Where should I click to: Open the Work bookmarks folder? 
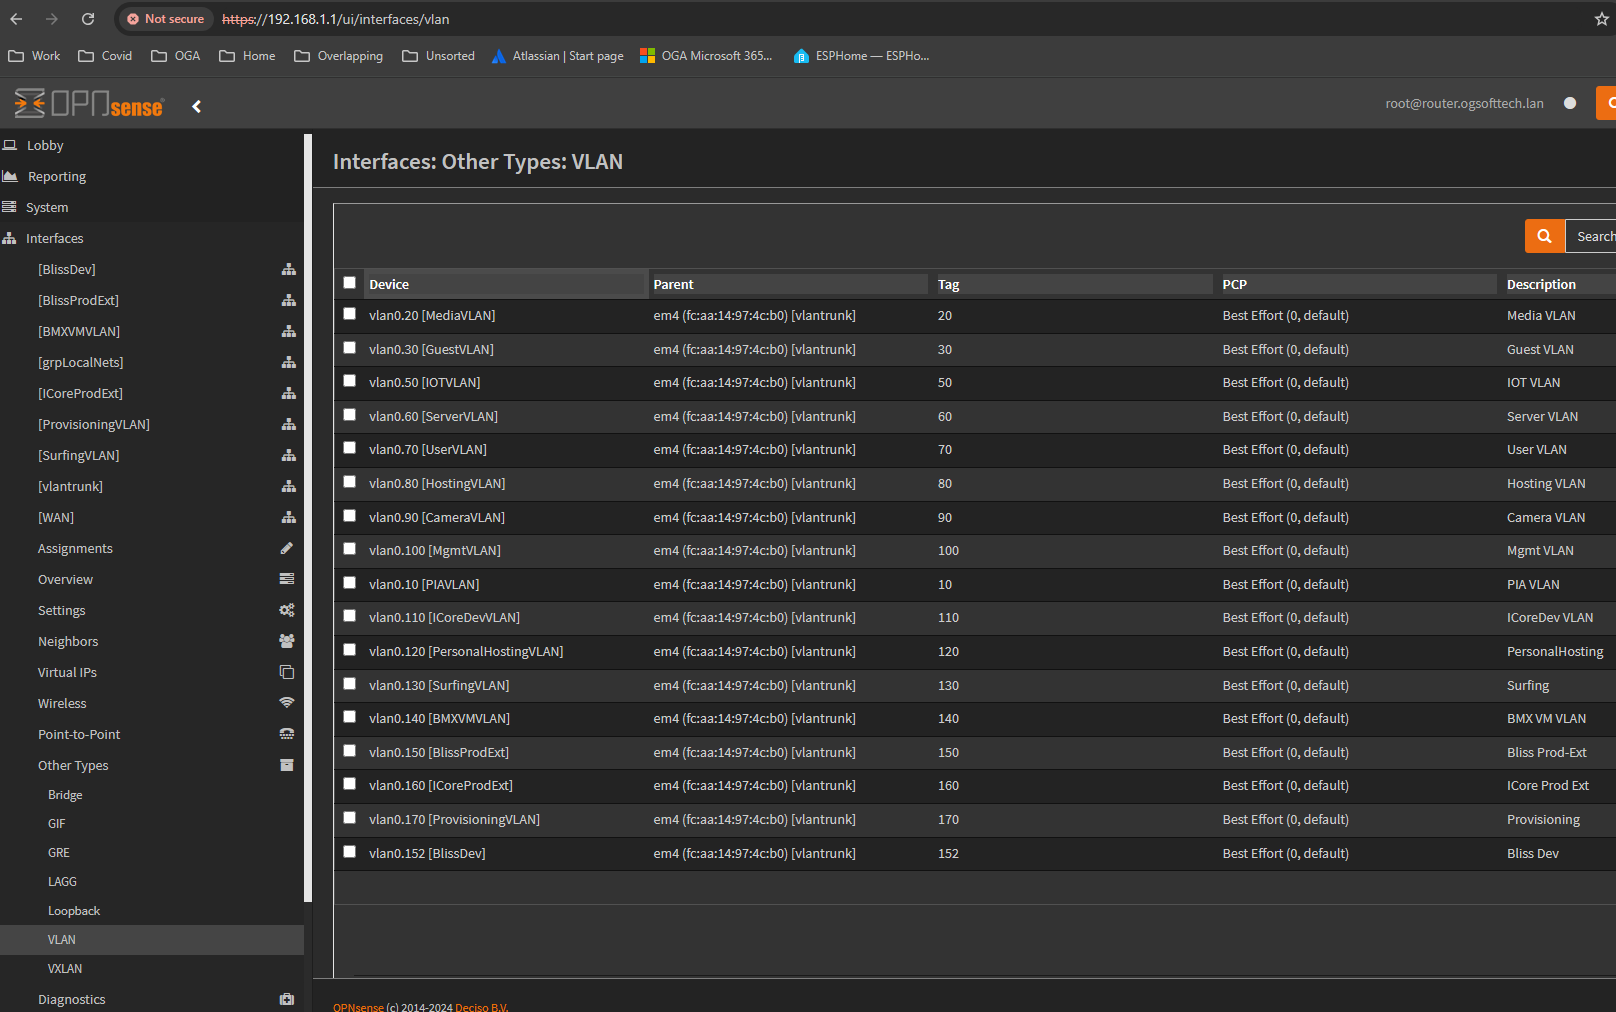pos(34,56)
